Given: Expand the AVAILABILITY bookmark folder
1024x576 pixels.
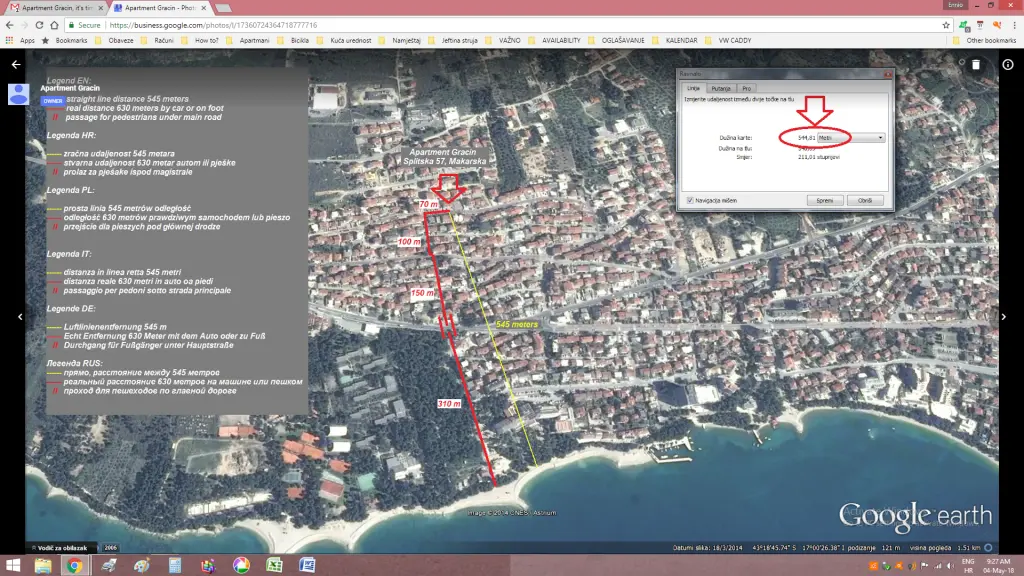Looking at the screenshot, I should (x=560, y=40).
